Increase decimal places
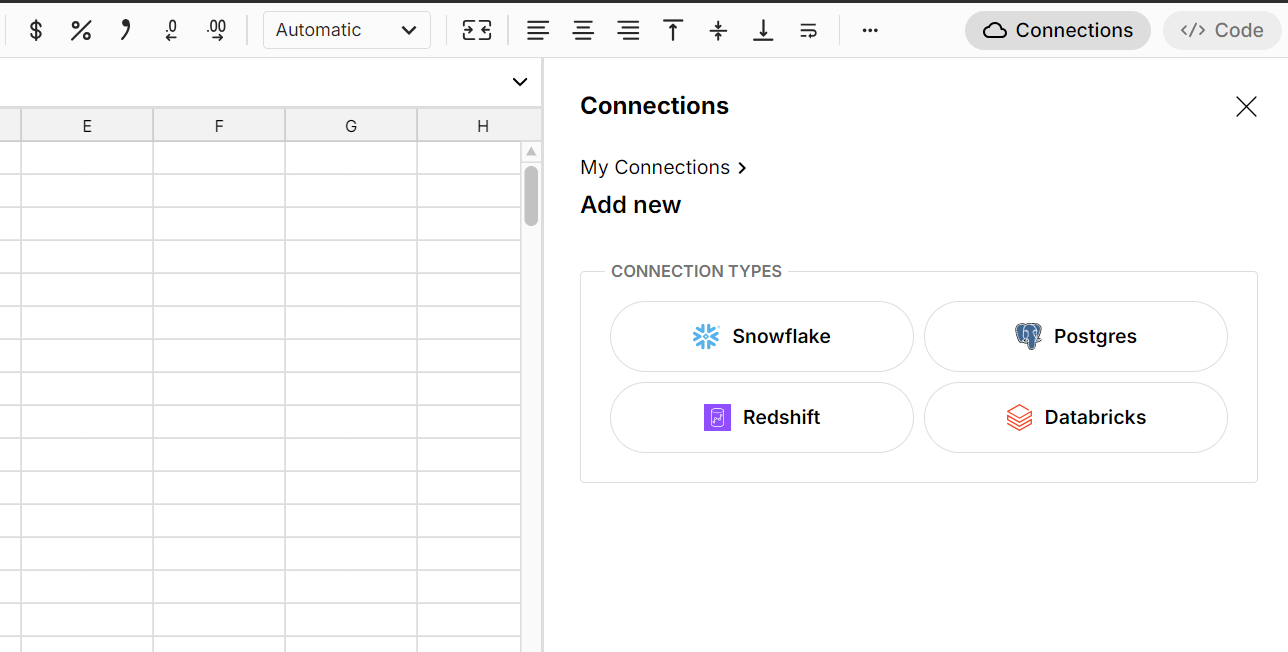1288x652 pixels. tap(216, 30)
